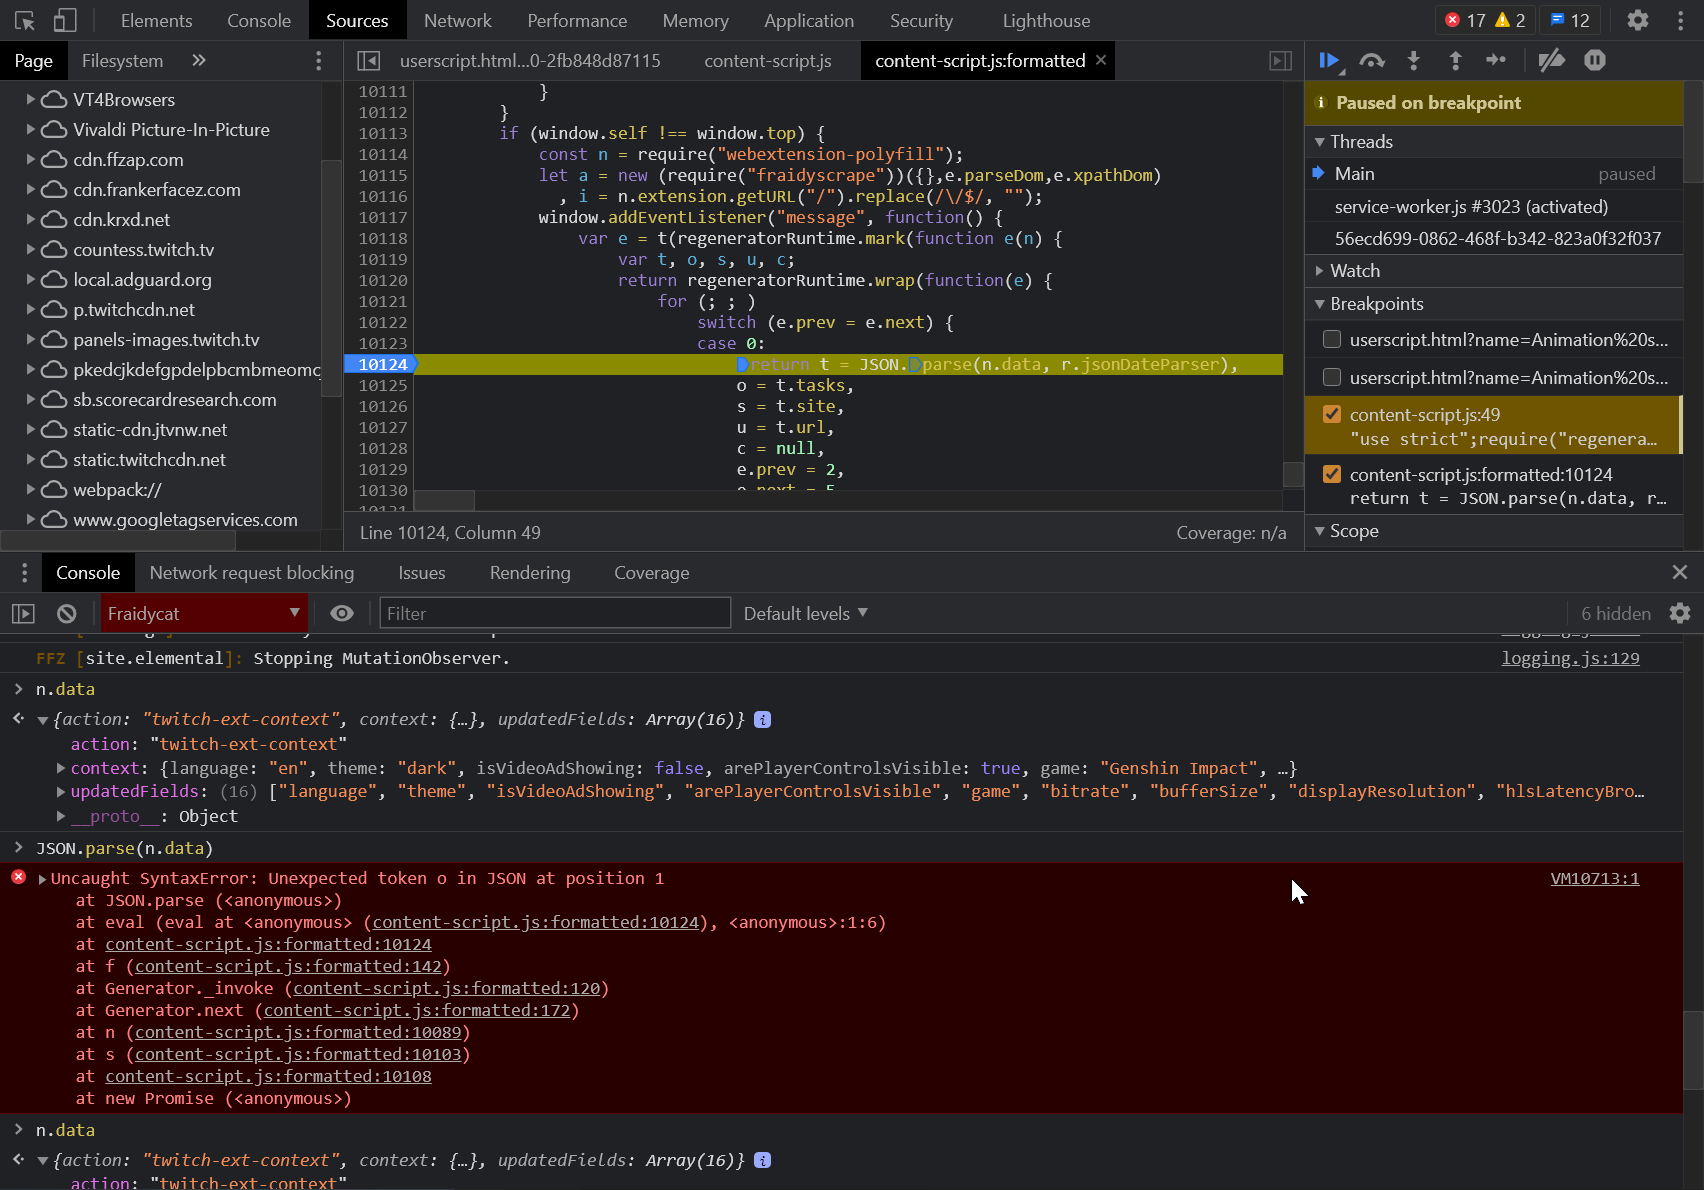Click the red error count badge showing 17
1704x1190 pixels.
pyautogui.click(x=1465, y=20)
